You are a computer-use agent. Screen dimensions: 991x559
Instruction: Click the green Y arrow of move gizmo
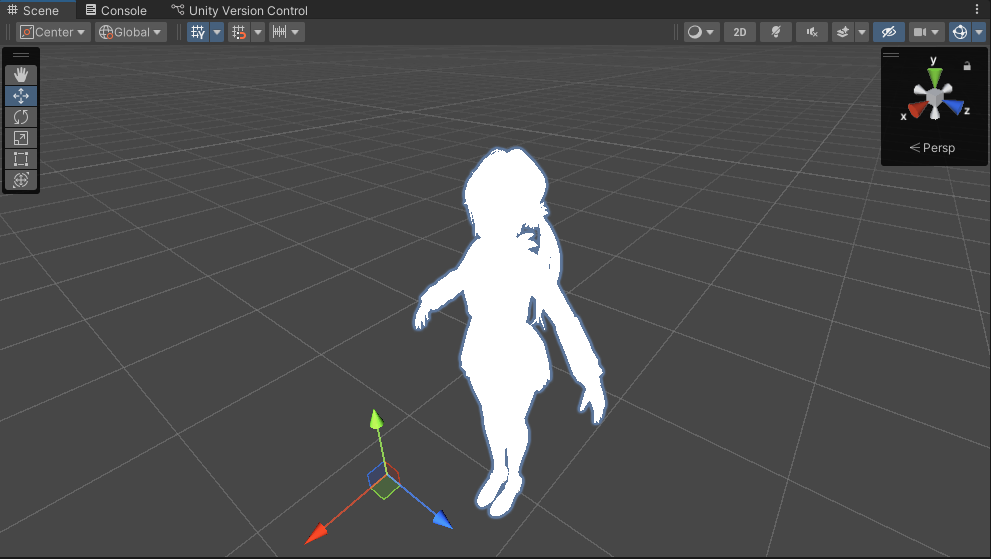pos(377,420)
